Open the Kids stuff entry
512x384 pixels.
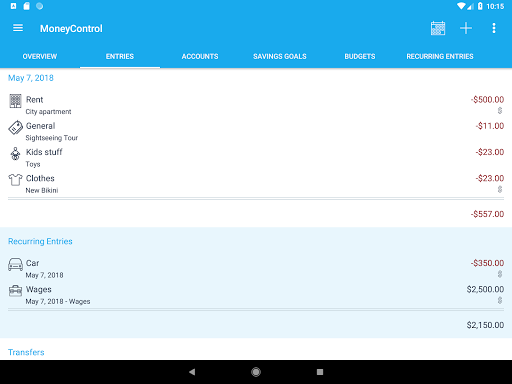pyautogui.click(x=256, y=158)
